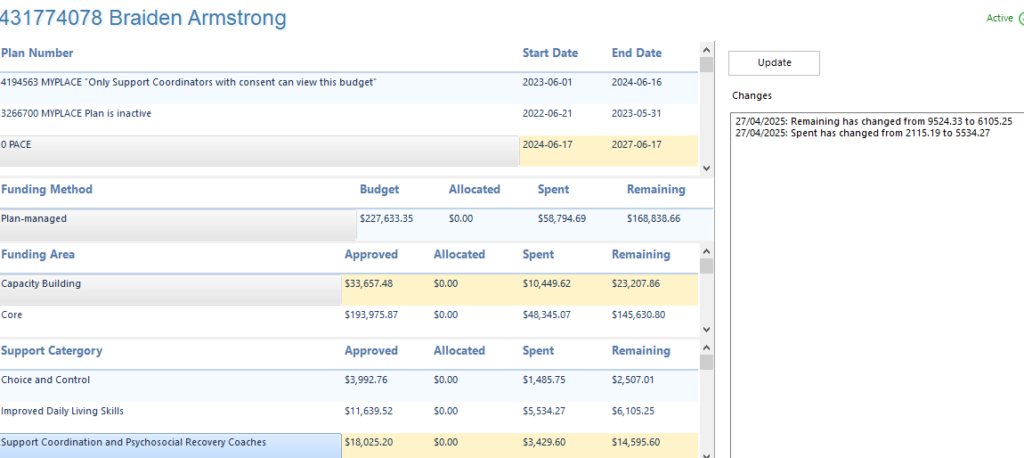Click the Active status icon

pyautogui.click(x=1020, y=18)
